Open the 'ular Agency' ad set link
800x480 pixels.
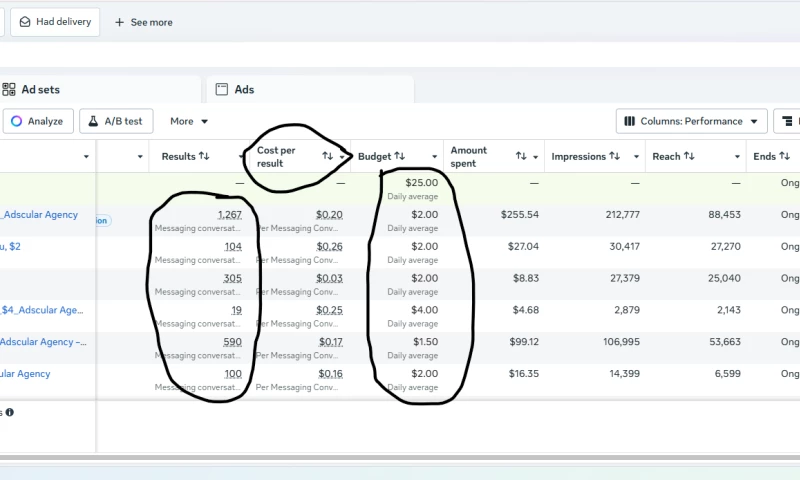pos(25,374)
